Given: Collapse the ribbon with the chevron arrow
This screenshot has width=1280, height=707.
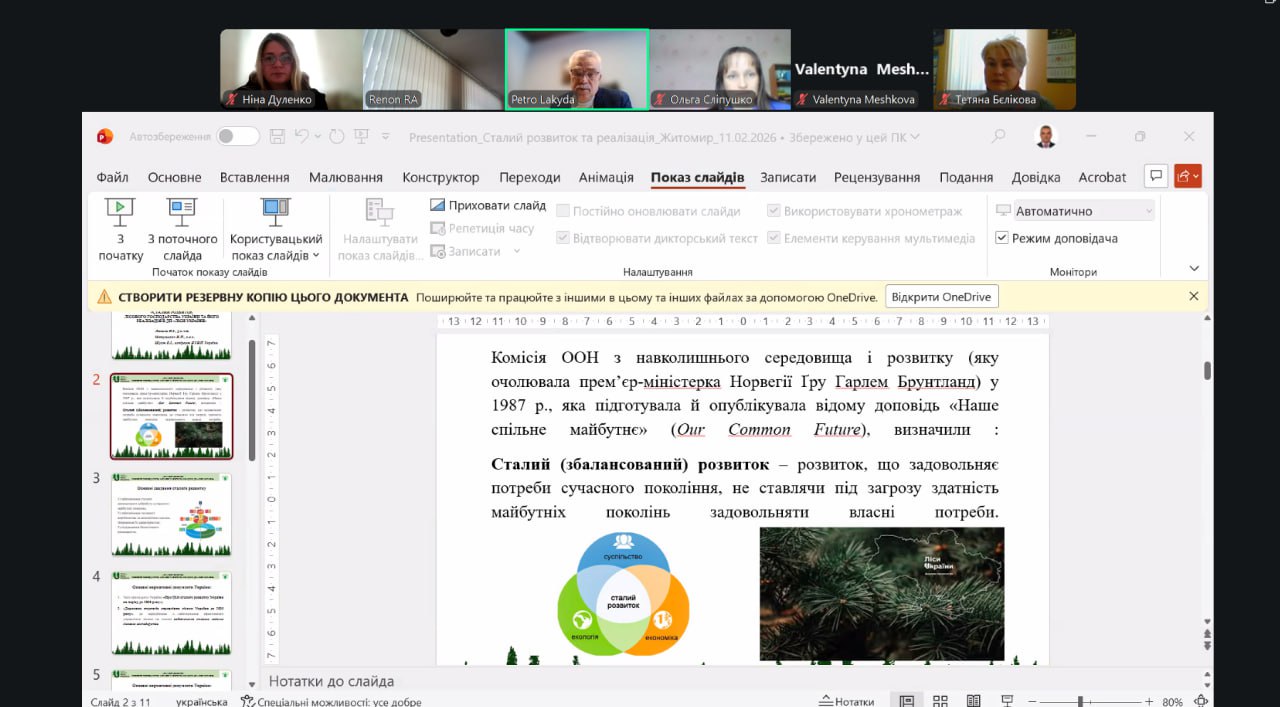Looking at the screenshot, I should click(1194, 269).
